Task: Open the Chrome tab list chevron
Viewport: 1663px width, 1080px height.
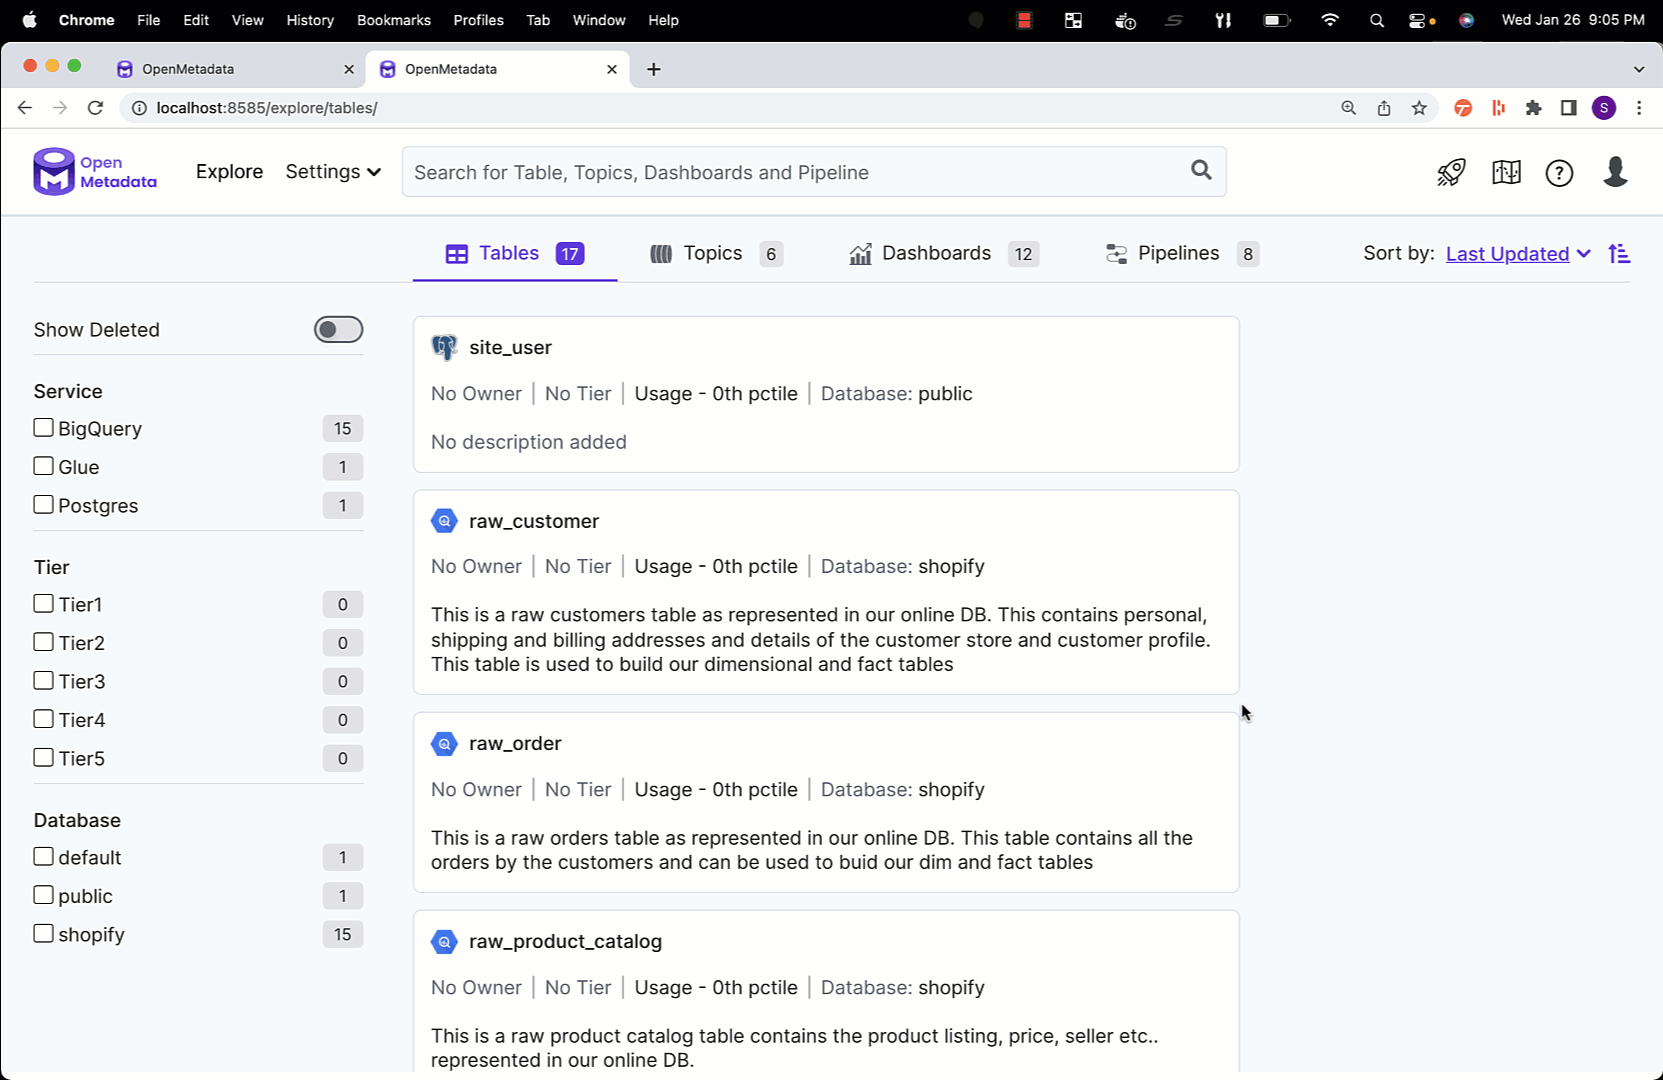Action: tap(1638, 69)
